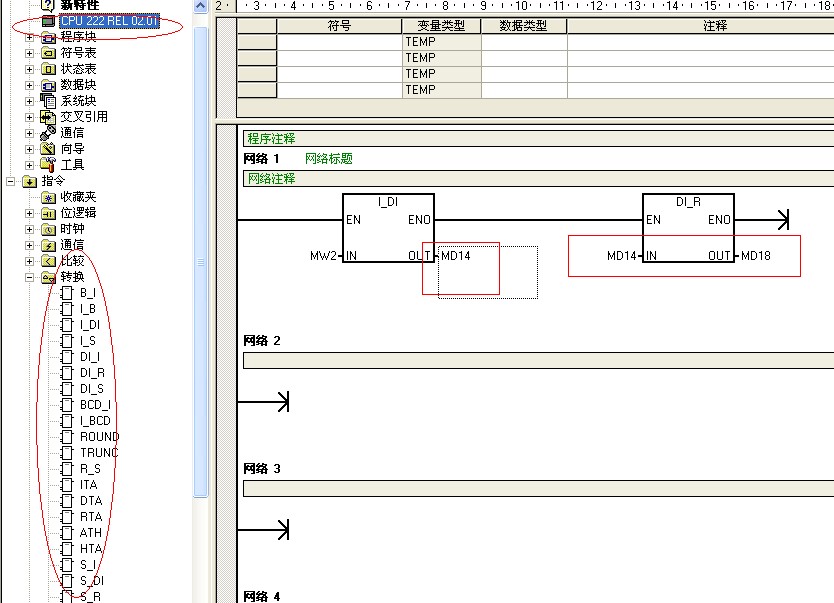Image resolution: width=834 pixels, height=603 pixels.
Task: Expand the 时钟 instruction folder
Action: tap(30, 229)
